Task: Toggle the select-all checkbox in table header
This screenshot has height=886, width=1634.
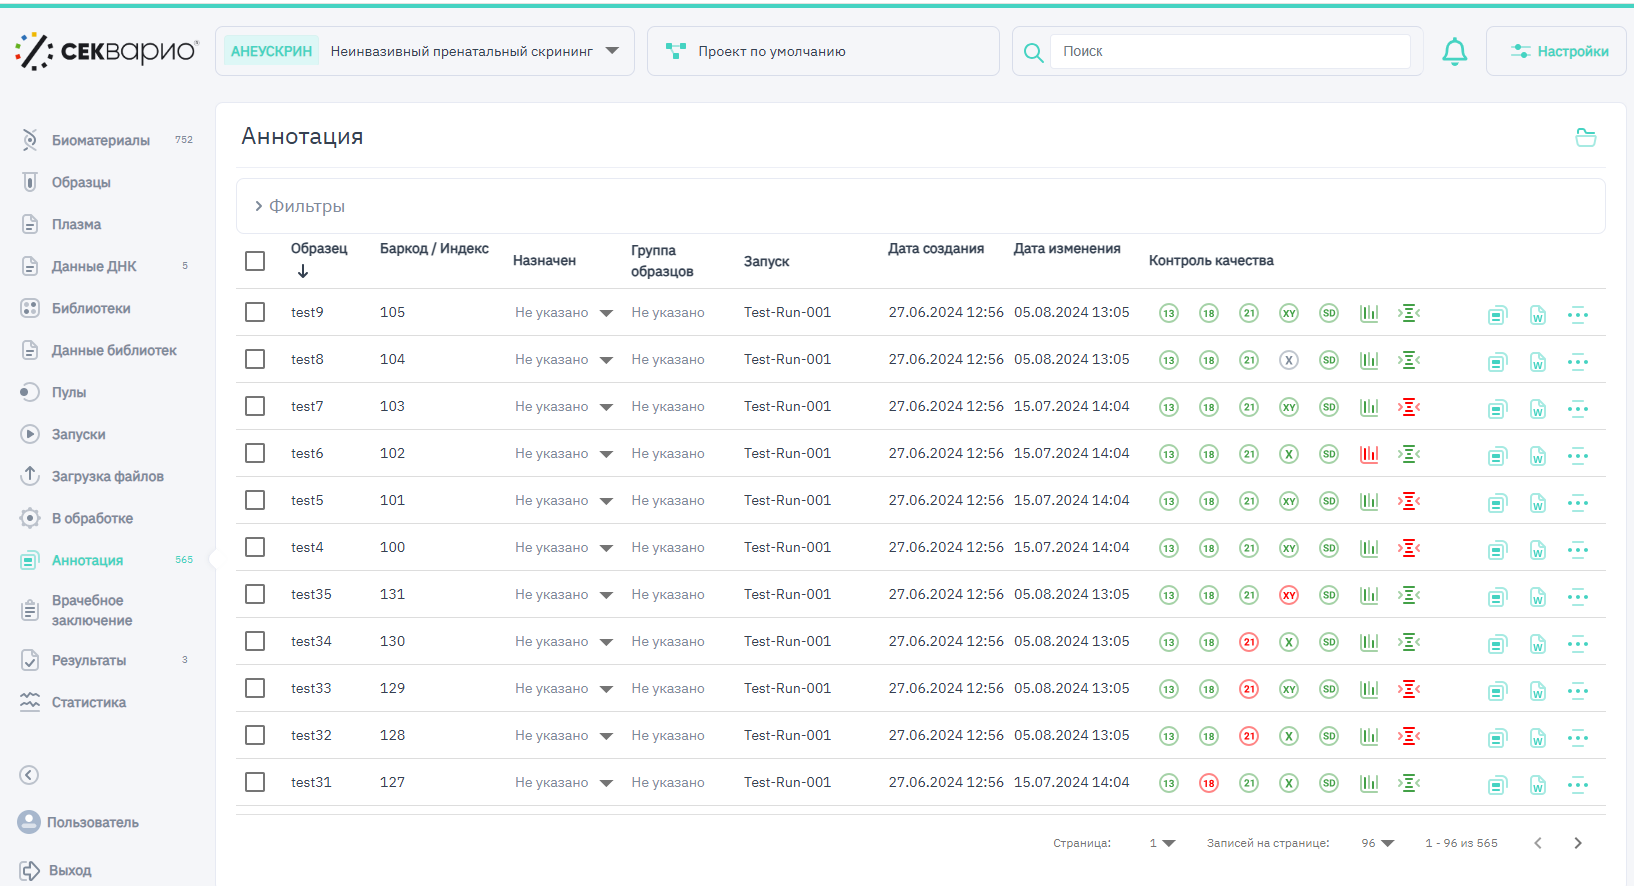Action: (x=255, y=261)
